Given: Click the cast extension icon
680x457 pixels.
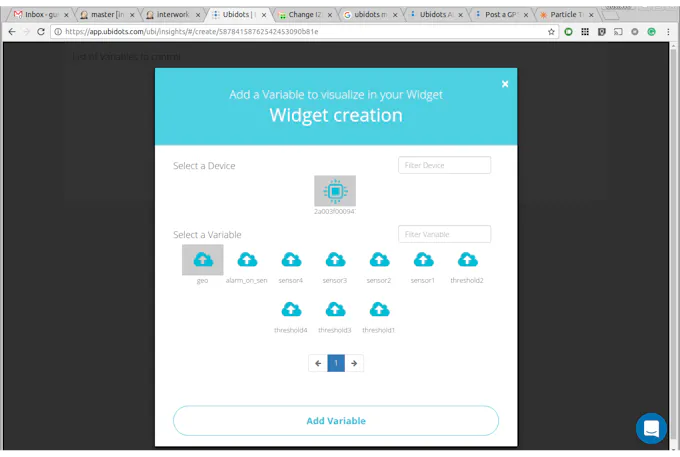Looking at the screenshot, I should pos(618,32).
